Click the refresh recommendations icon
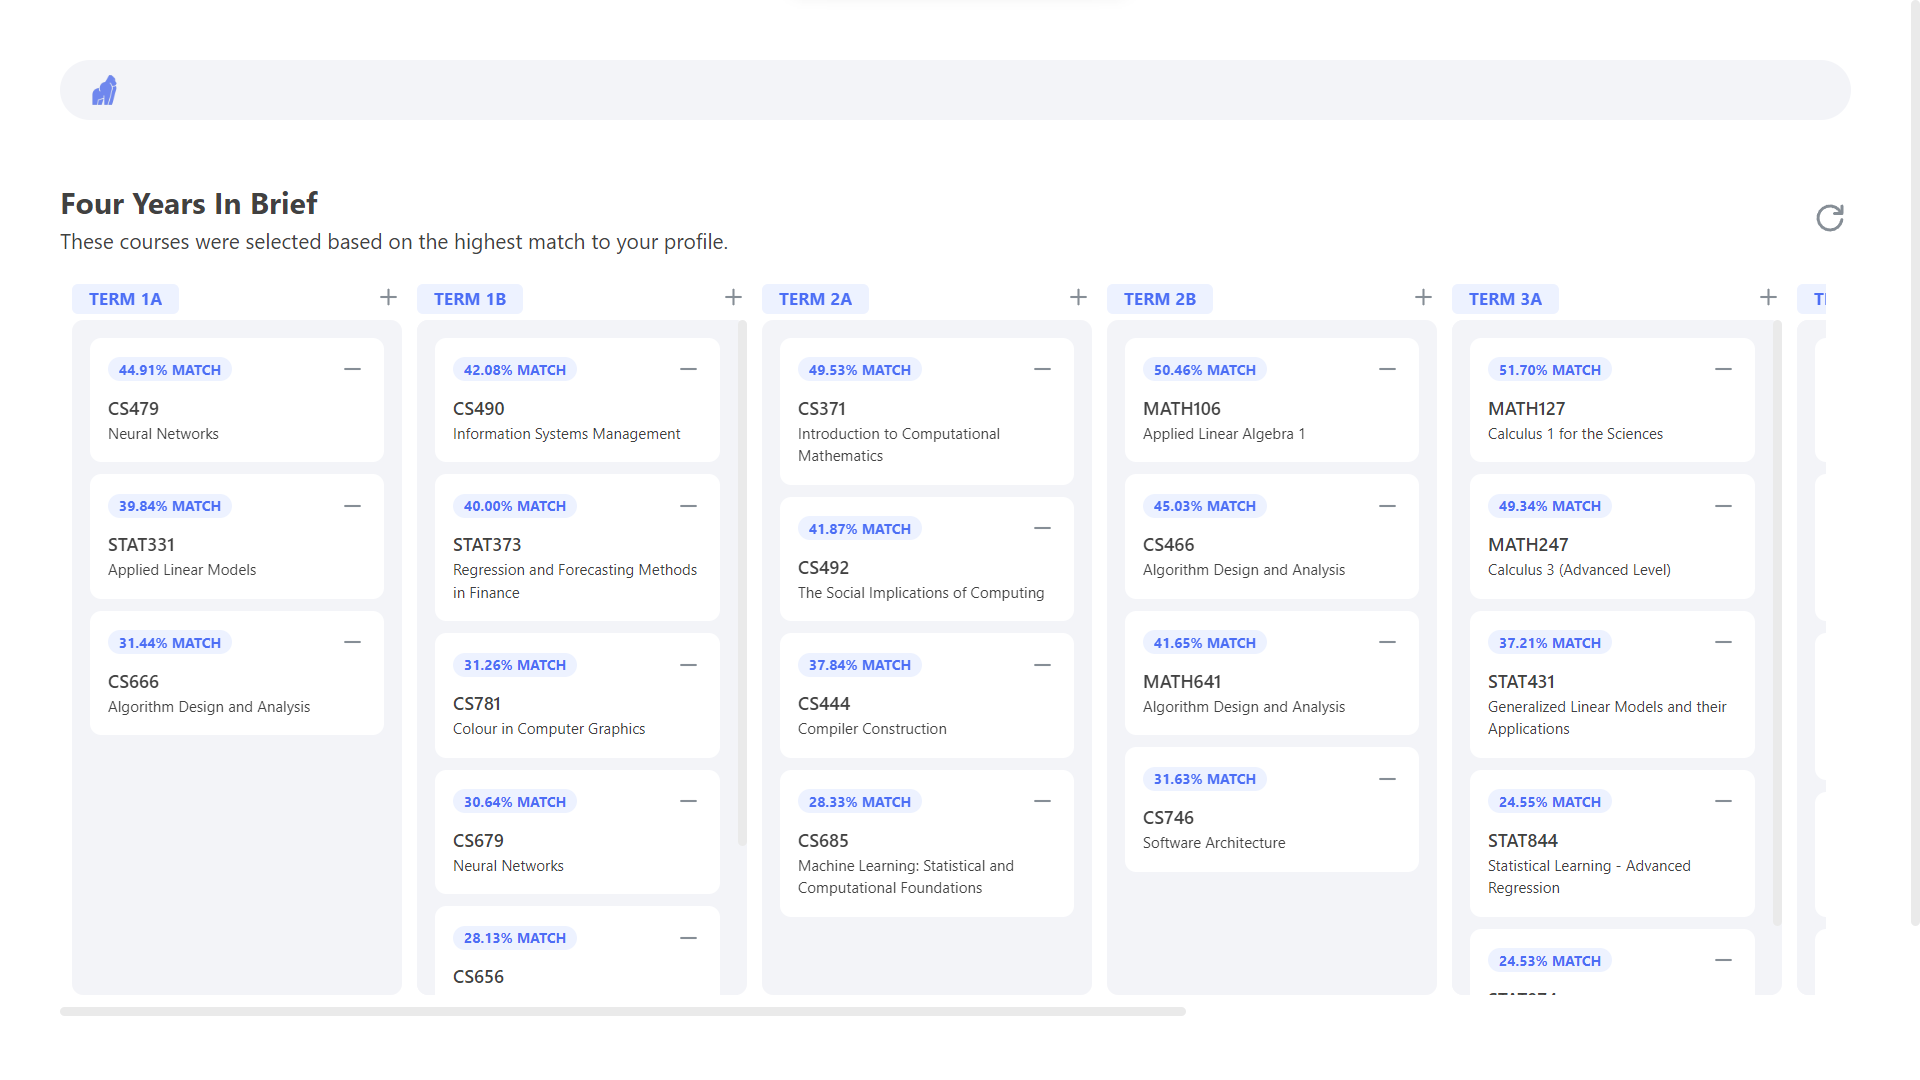The height and width of the screenshot is (1080, 1920). [1829, 218]
